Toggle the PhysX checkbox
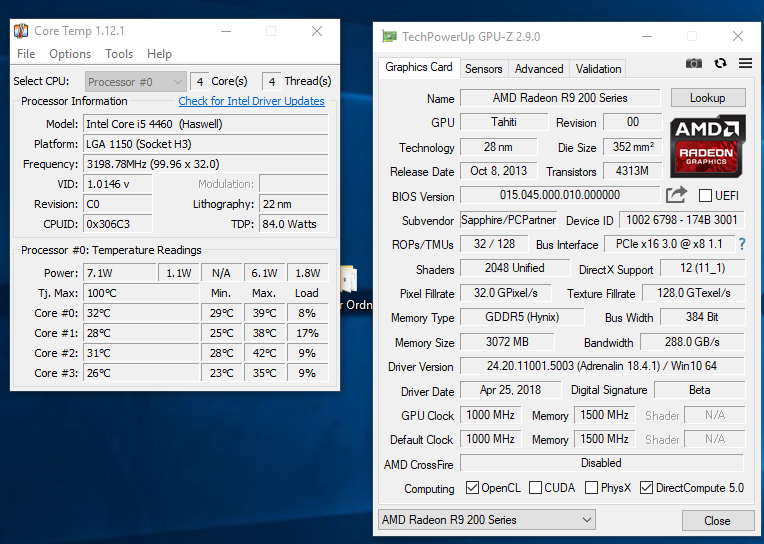The height and width of the screenshot is (544, 764). pos(591,487)
